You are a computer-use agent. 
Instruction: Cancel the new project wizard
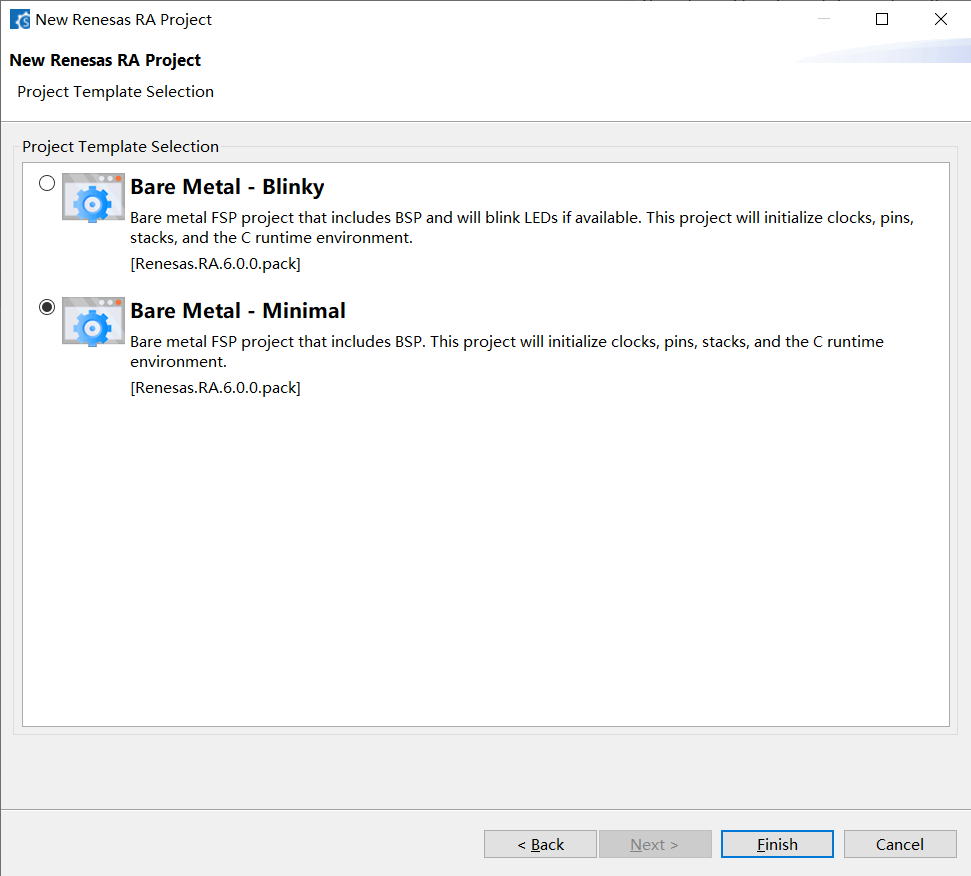coord(899,844)
